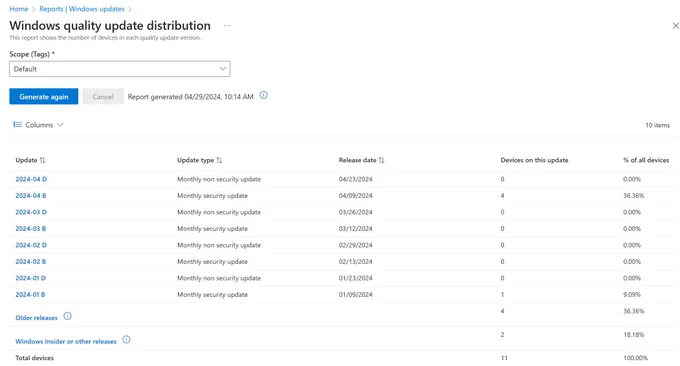Select the 02/13/2024 release date cell
This screenshot has width=680, height=366.
point(356,261)
